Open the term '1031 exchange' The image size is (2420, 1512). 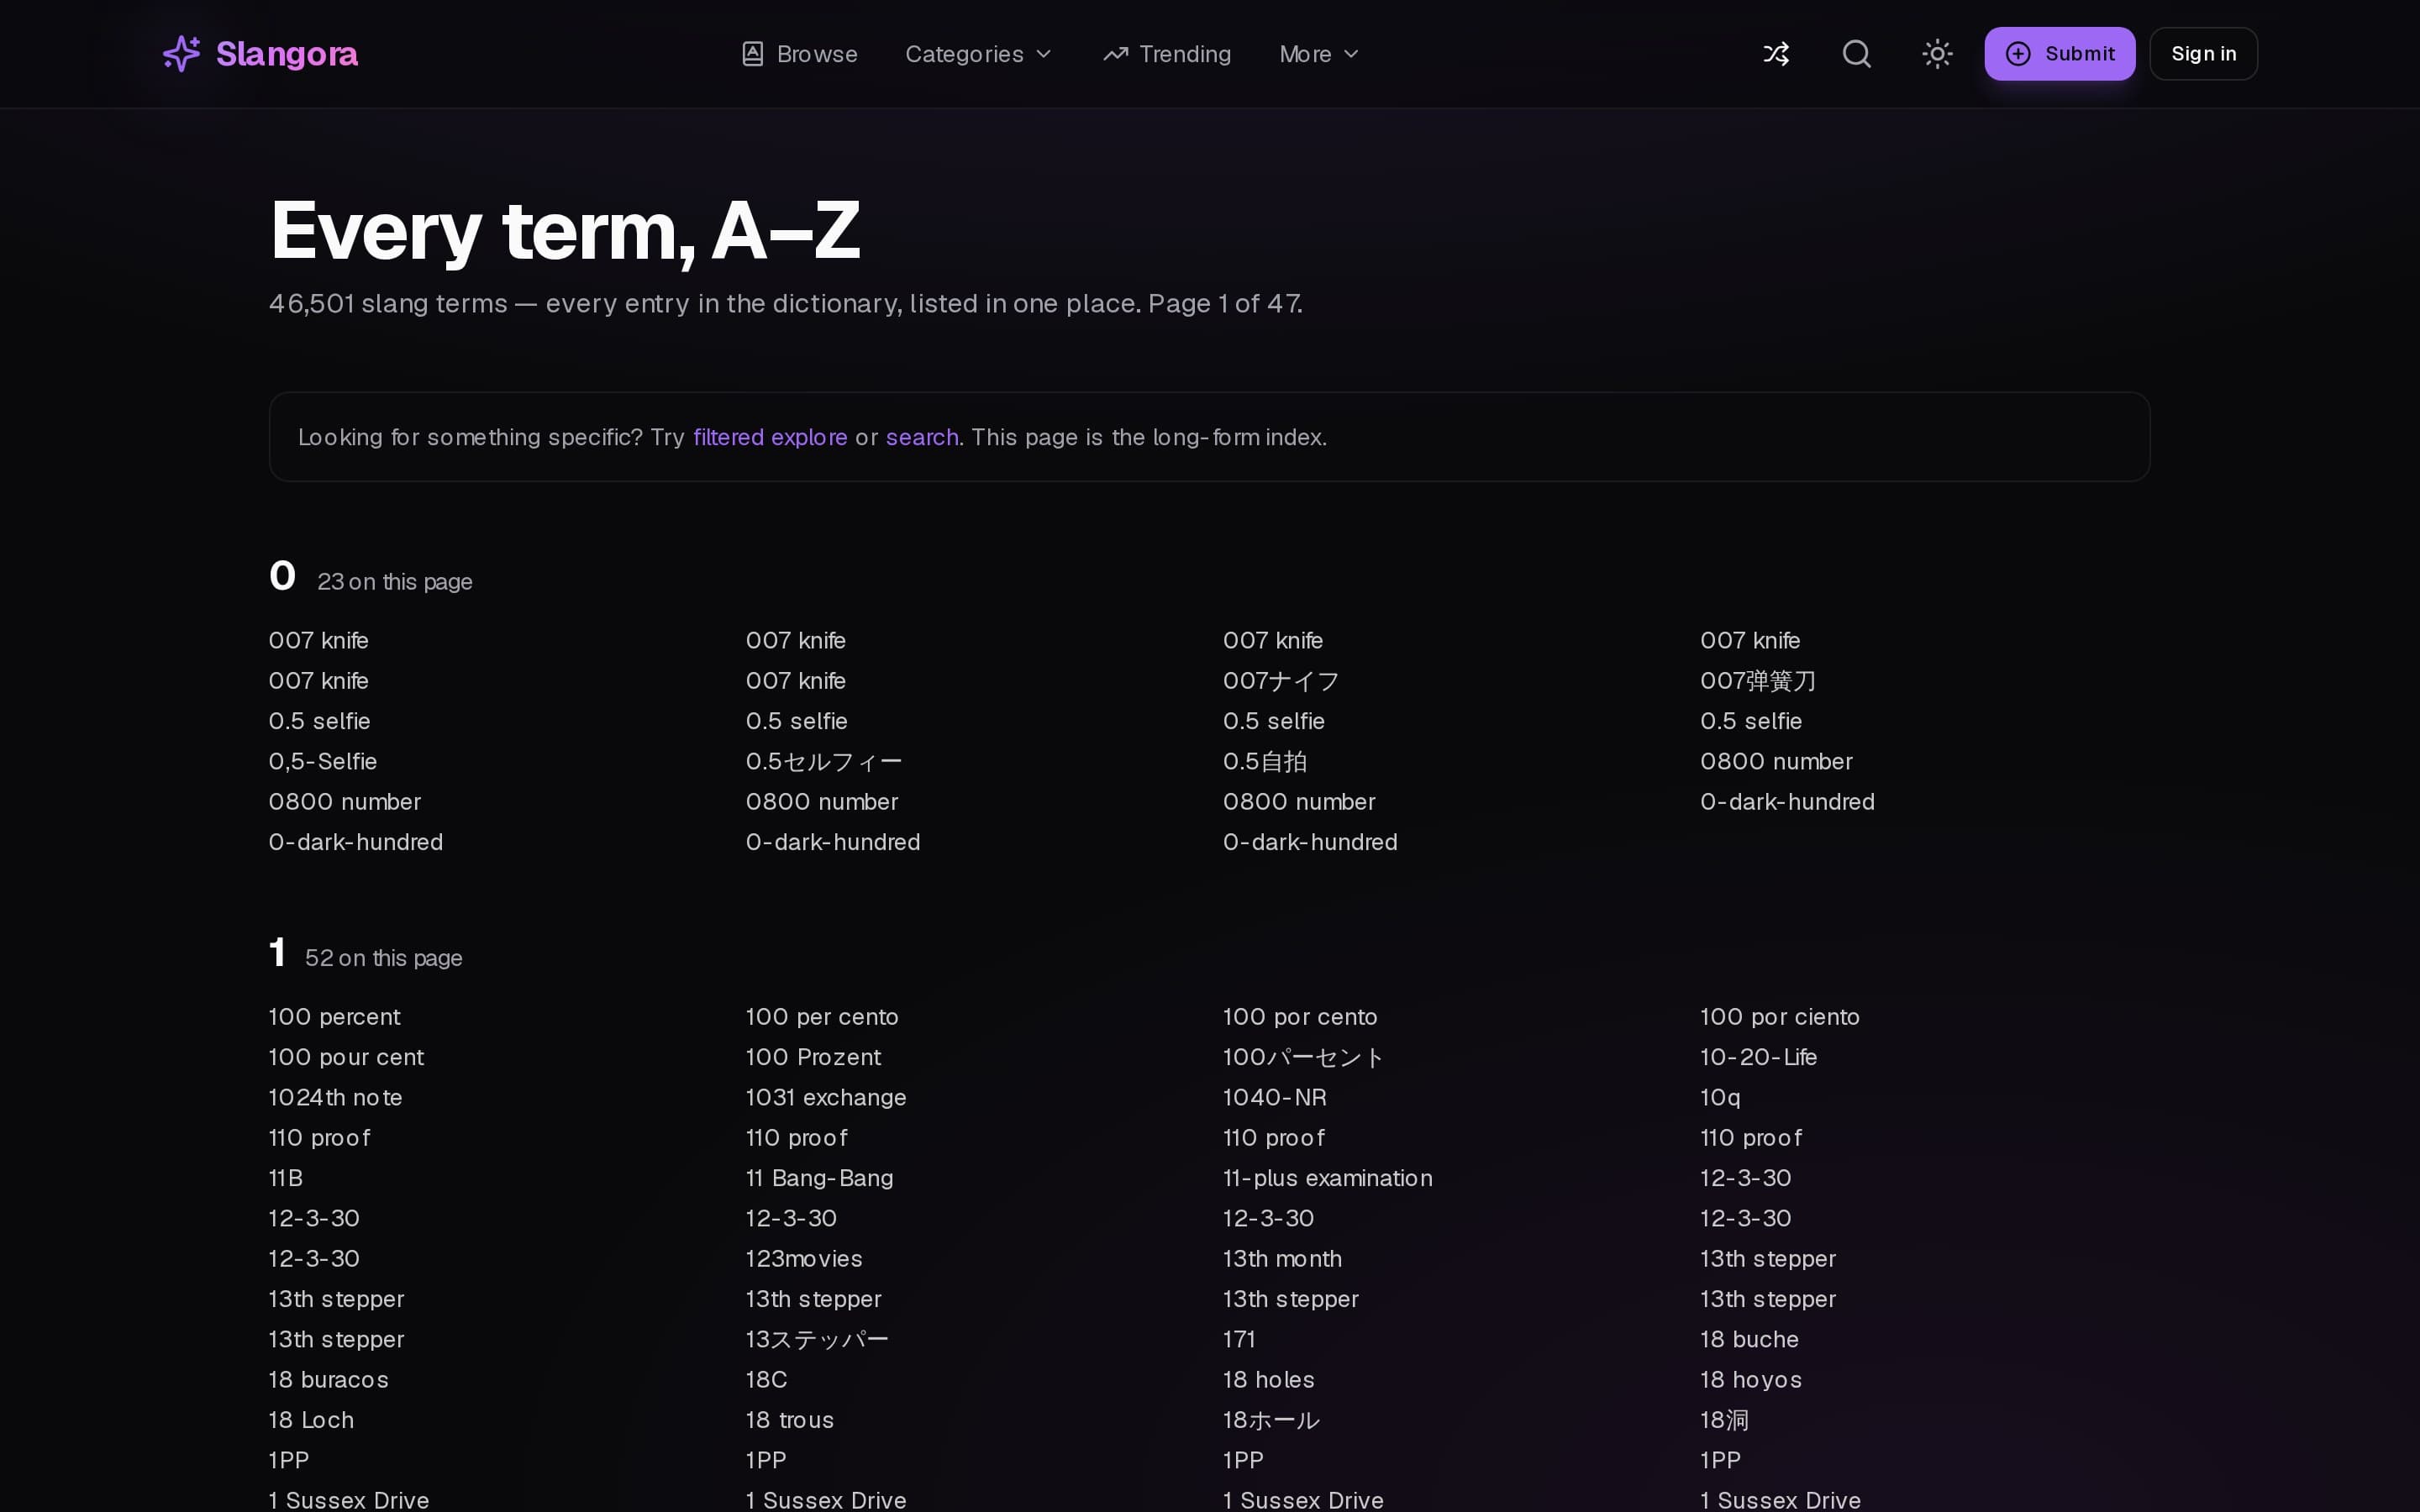826,1098
